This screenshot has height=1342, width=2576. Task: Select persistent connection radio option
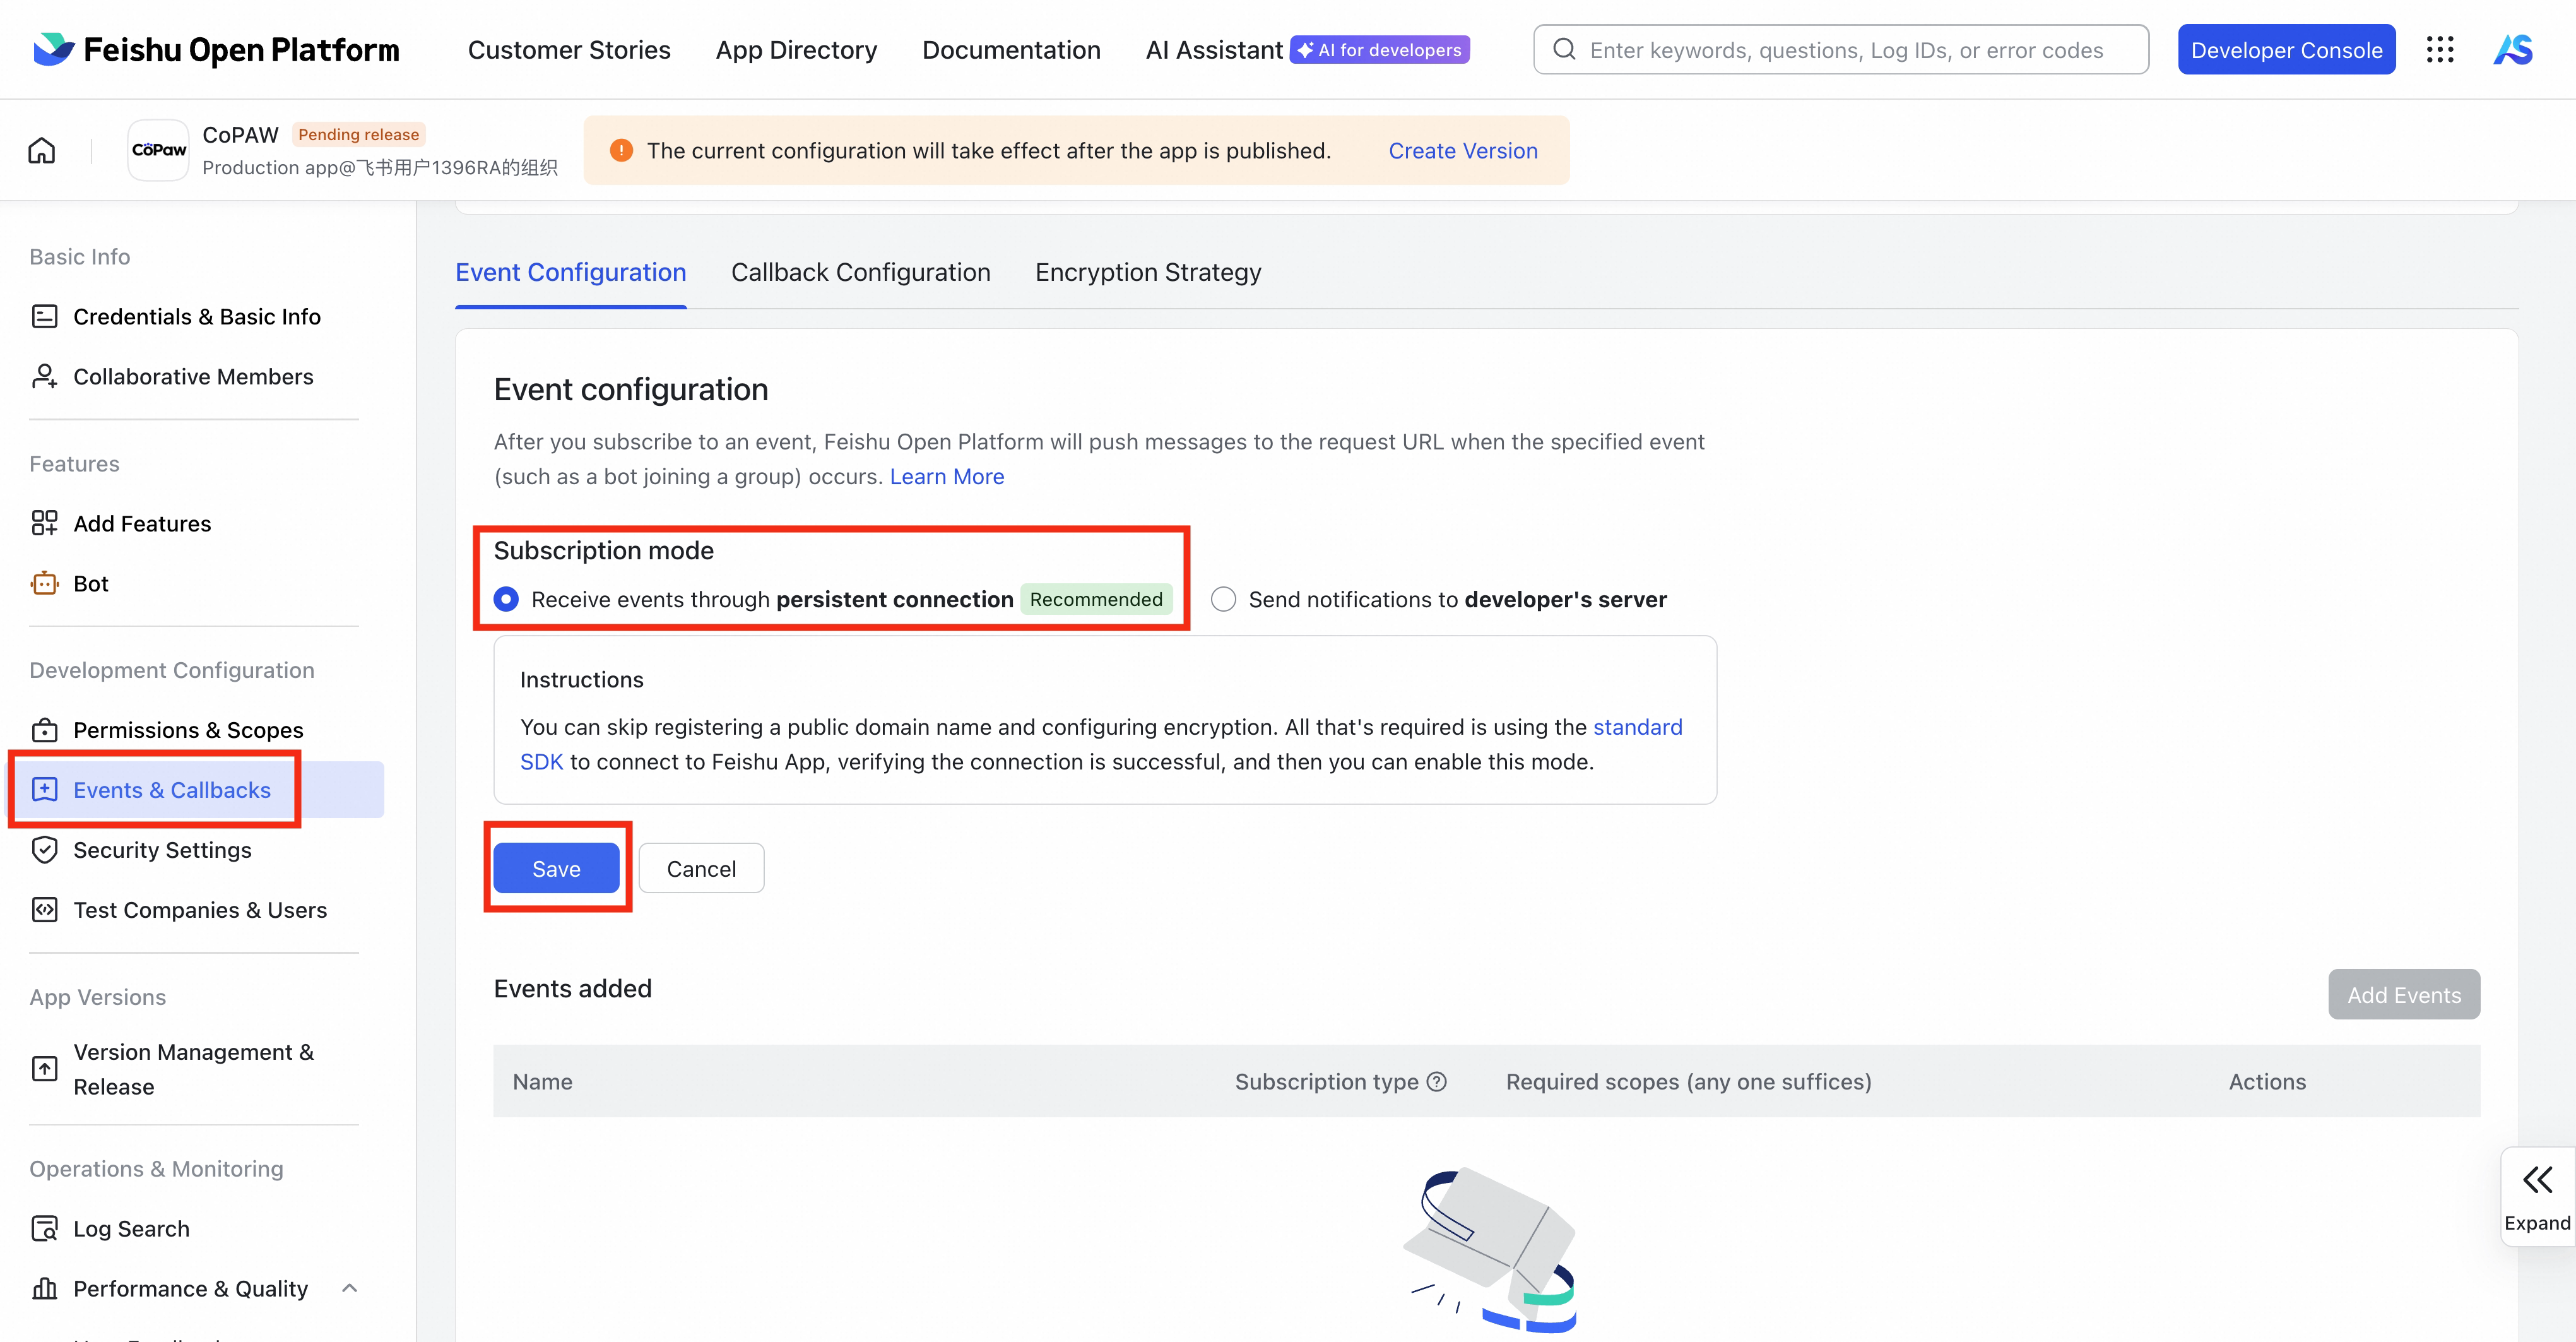[x=506, y=599]
